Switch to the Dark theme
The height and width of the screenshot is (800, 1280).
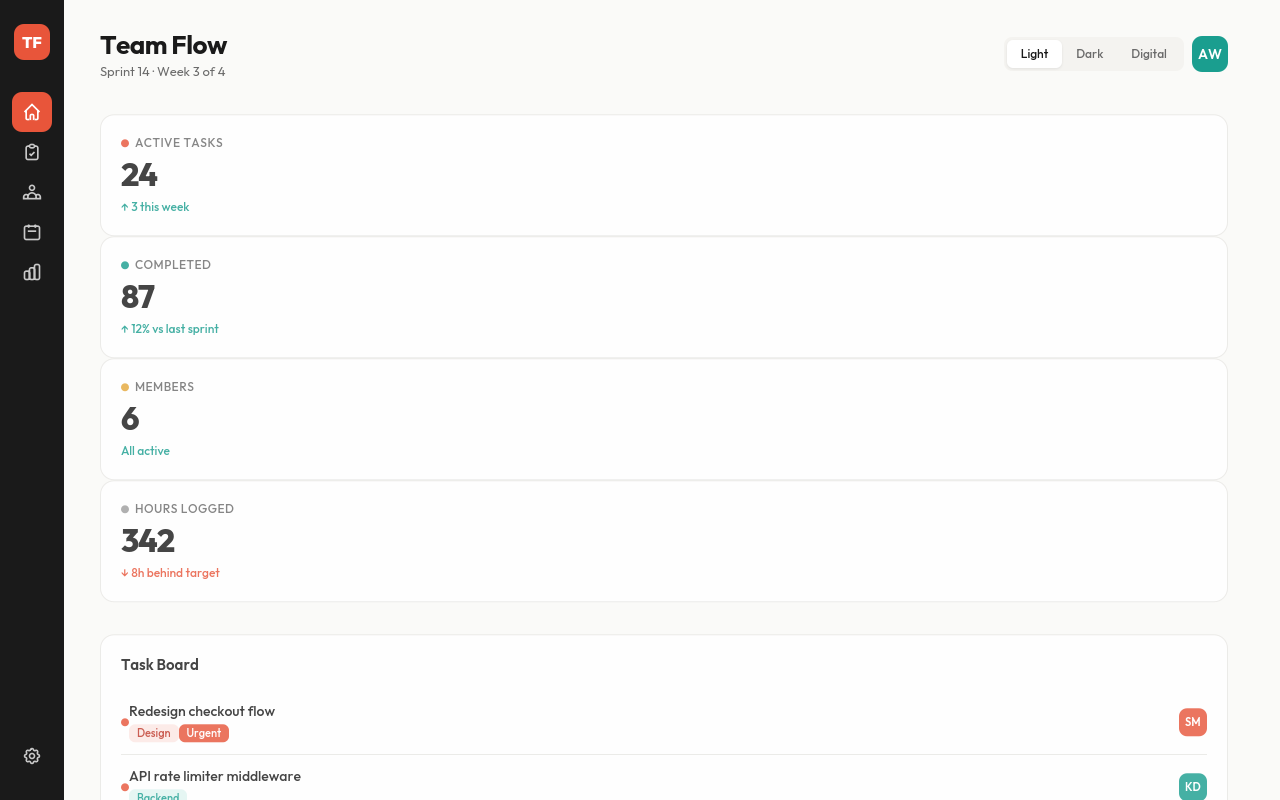pos(1089,54)
